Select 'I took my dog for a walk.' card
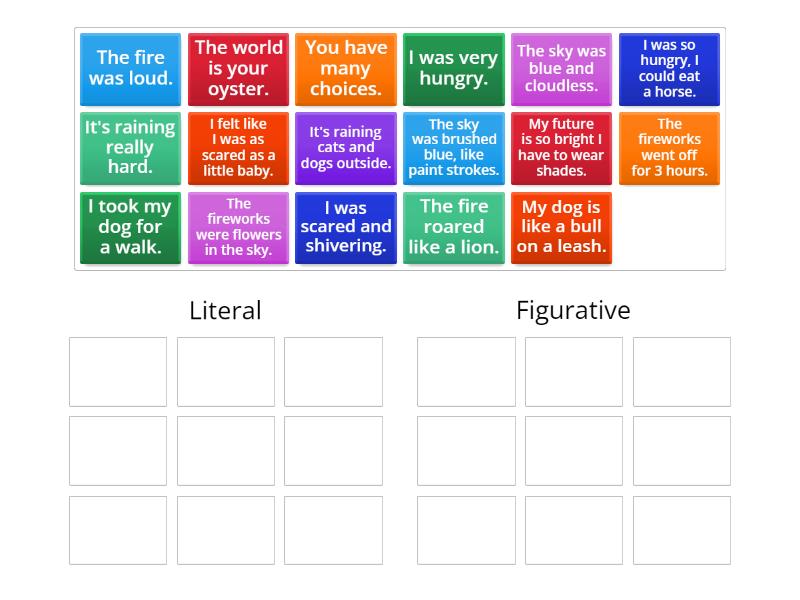800x600 pixels. pyautogui.click(x=130, y=228)
